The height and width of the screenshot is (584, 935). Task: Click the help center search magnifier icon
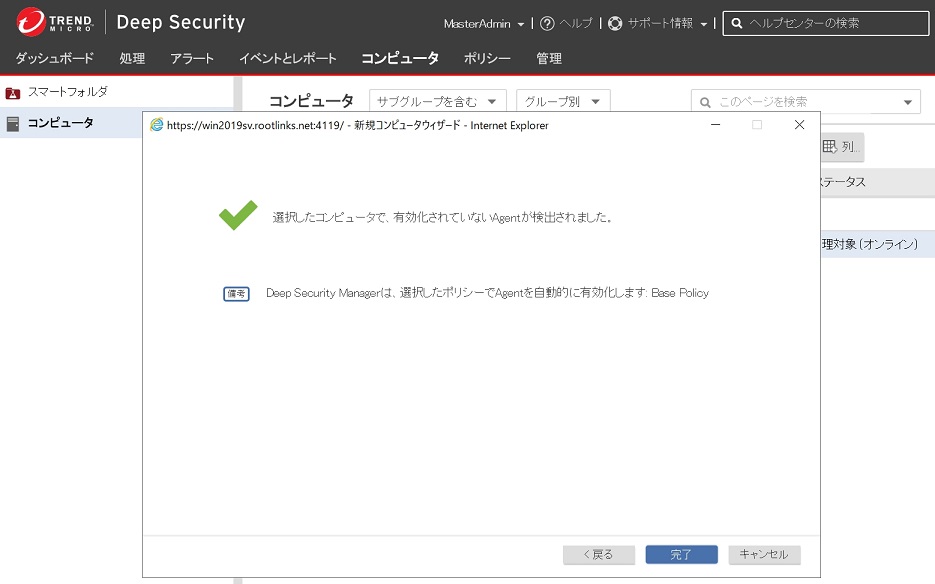click(x=736, y=23)
